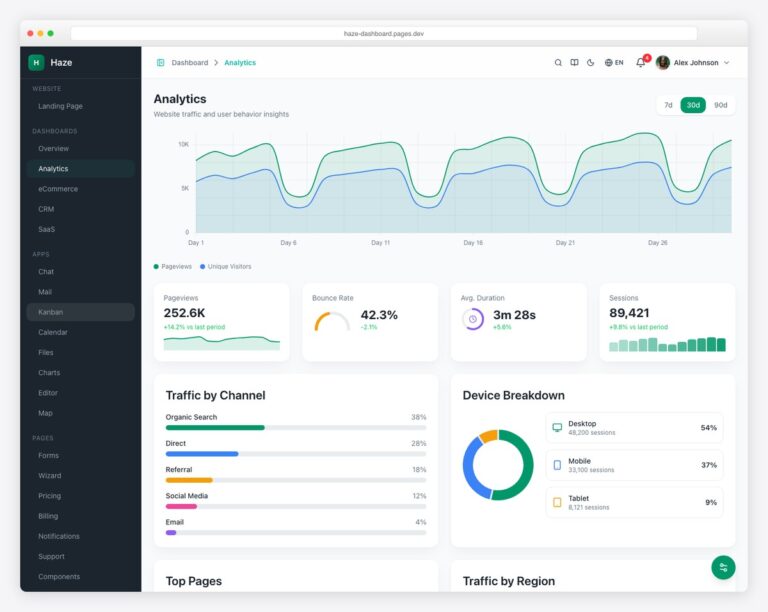Click the Mobile device icon

pos(557,465)
